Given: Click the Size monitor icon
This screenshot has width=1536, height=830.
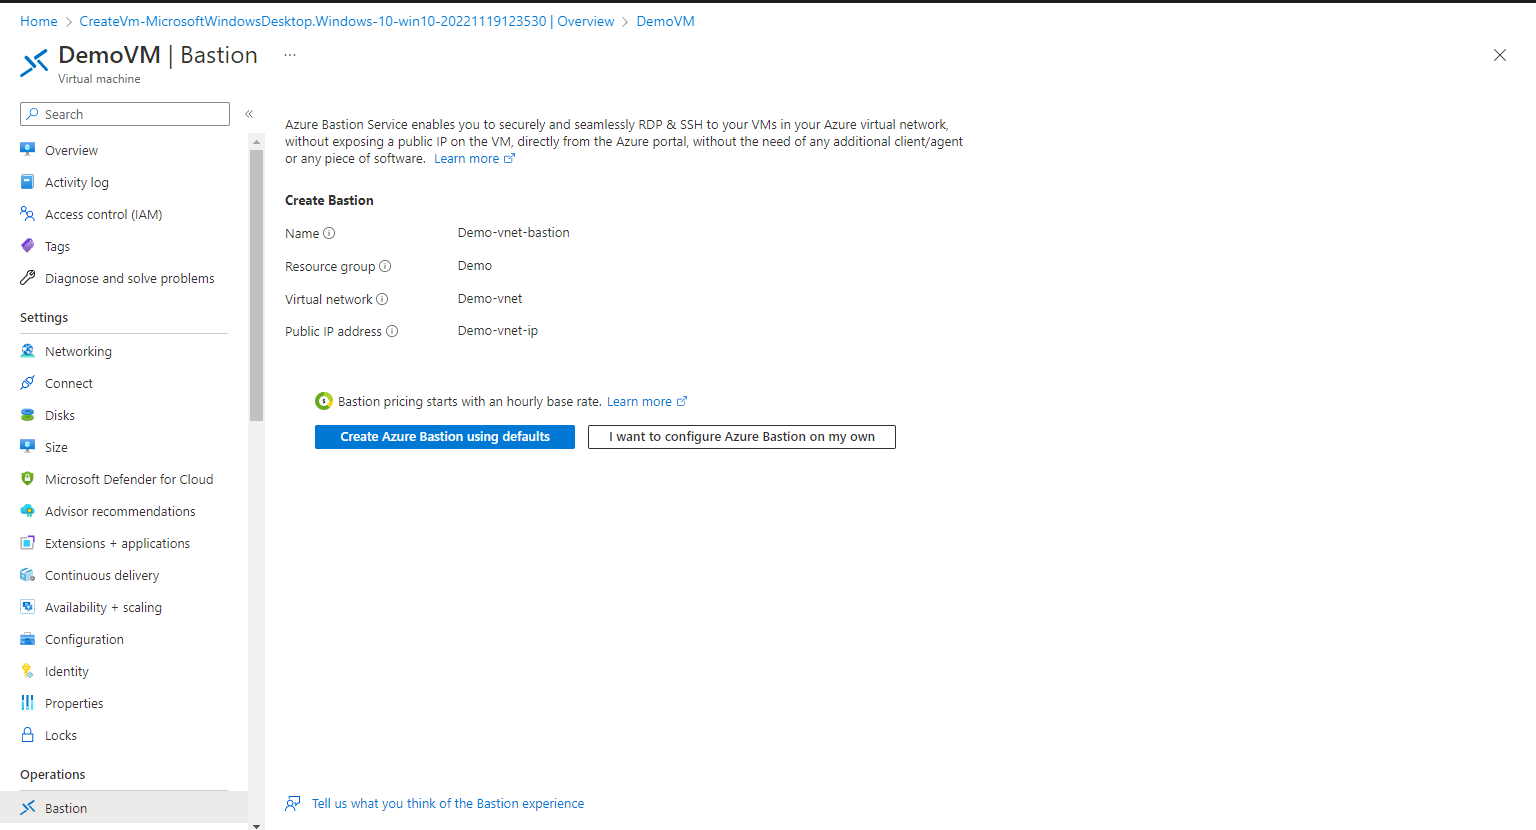Looking at the screenshot, I should pos(28,447).
